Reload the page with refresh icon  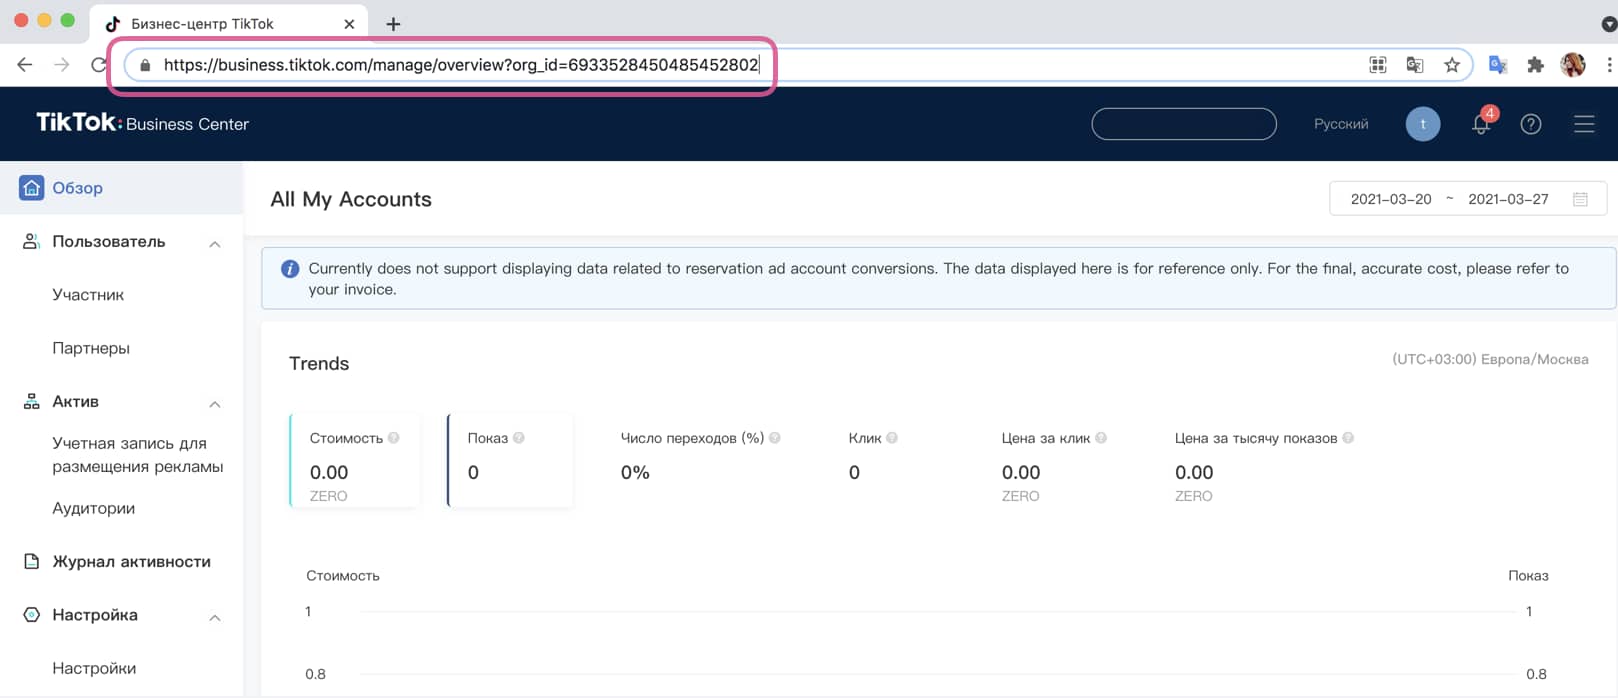pos(98,65)
